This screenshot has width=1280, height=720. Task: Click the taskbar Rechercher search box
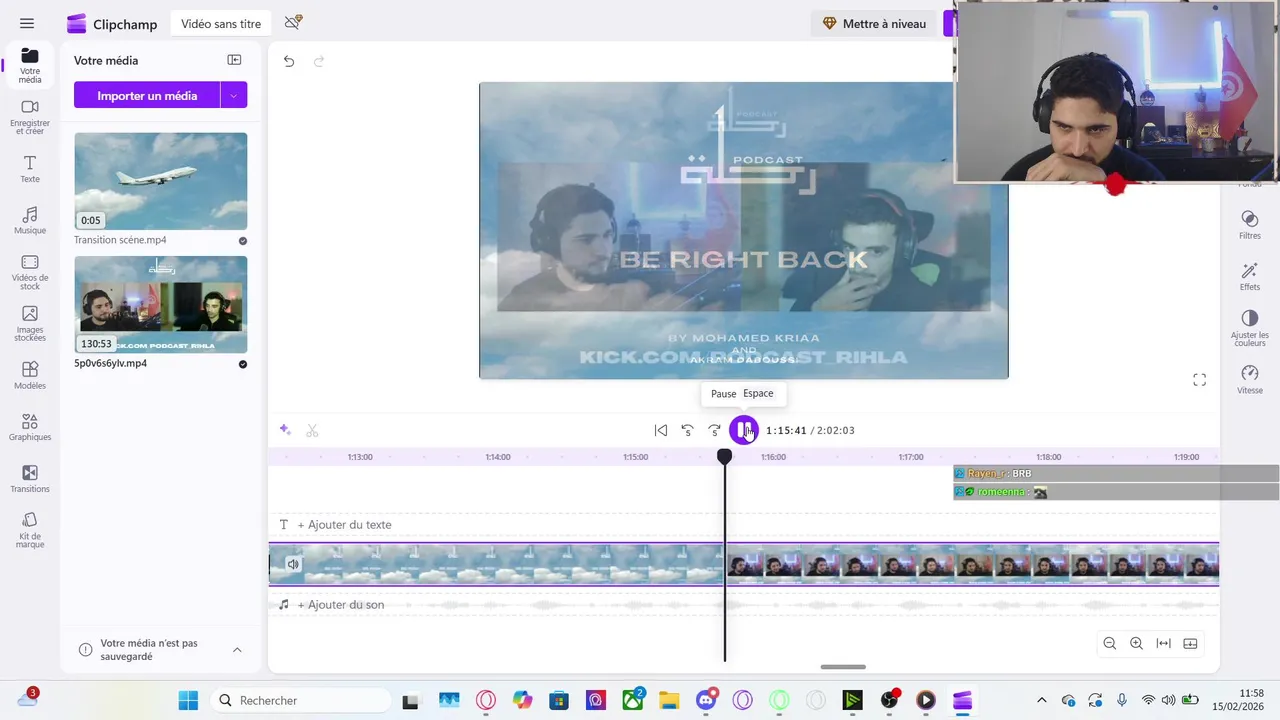pyautogui.click(x=300, y=700)
